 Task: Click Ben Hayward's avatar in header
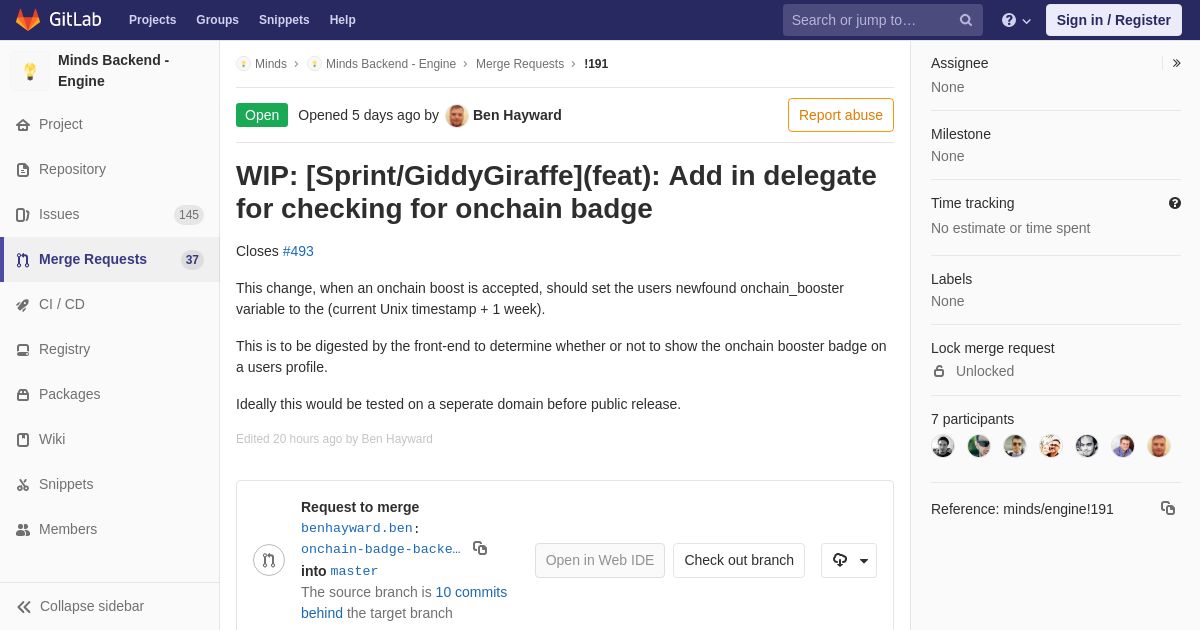click(457, 115)
